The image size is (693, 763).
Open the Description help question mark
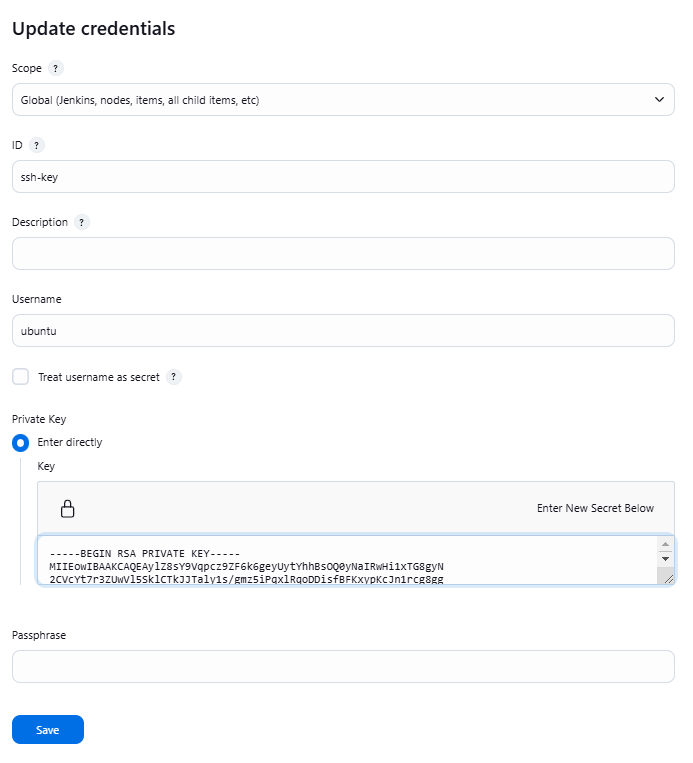pos(82,222)
